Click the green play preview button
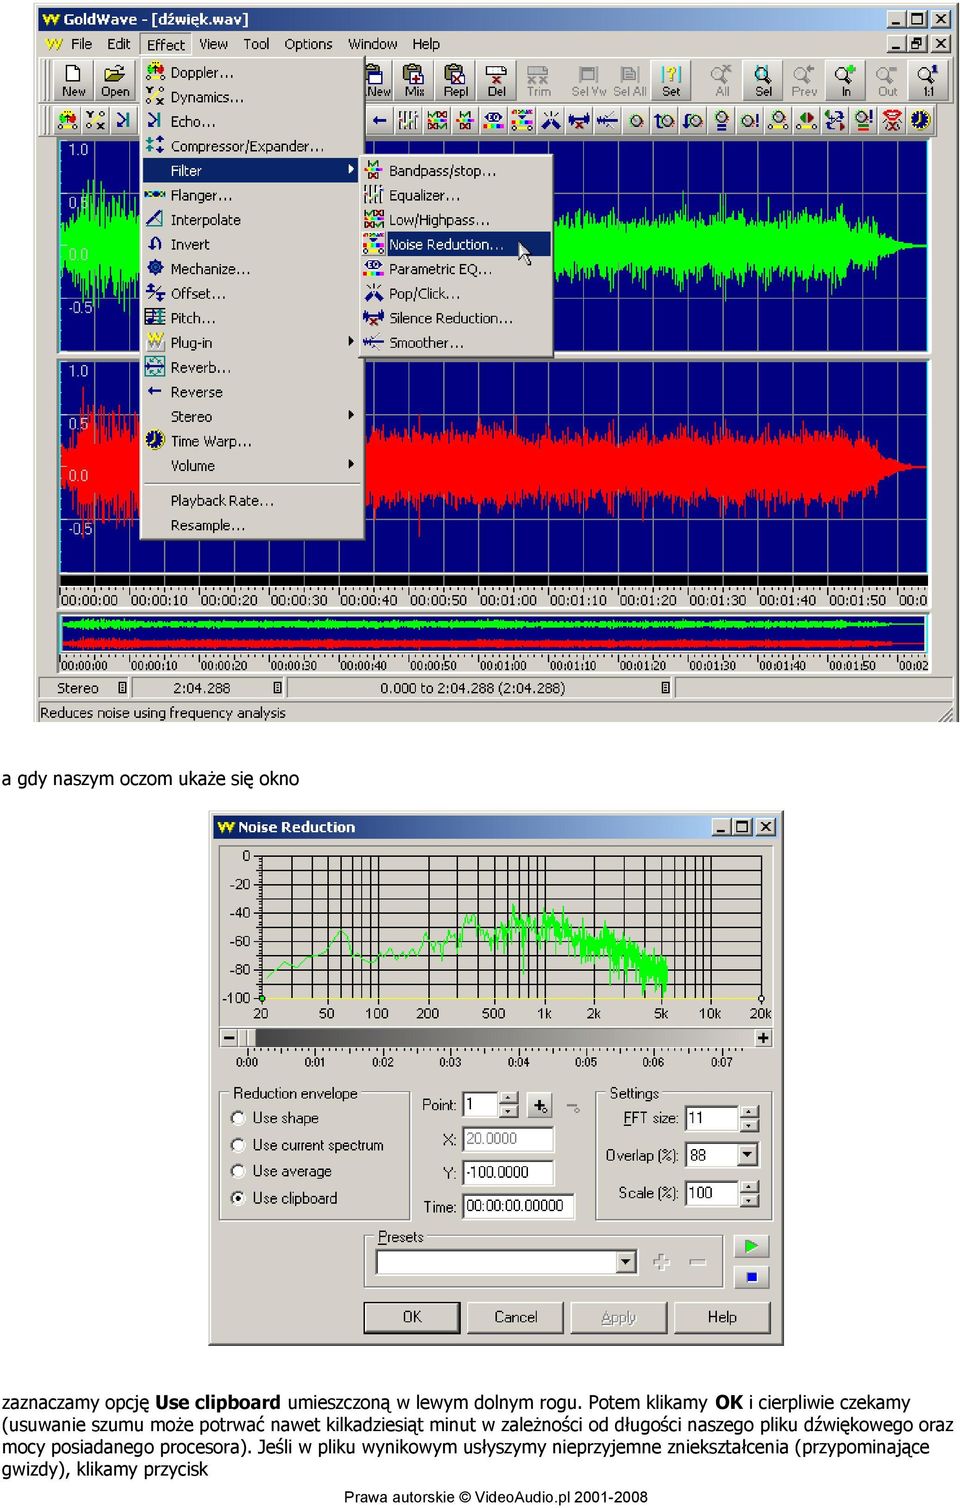The width and height of the screenshot is (960, 1508). coord(752,1246)
